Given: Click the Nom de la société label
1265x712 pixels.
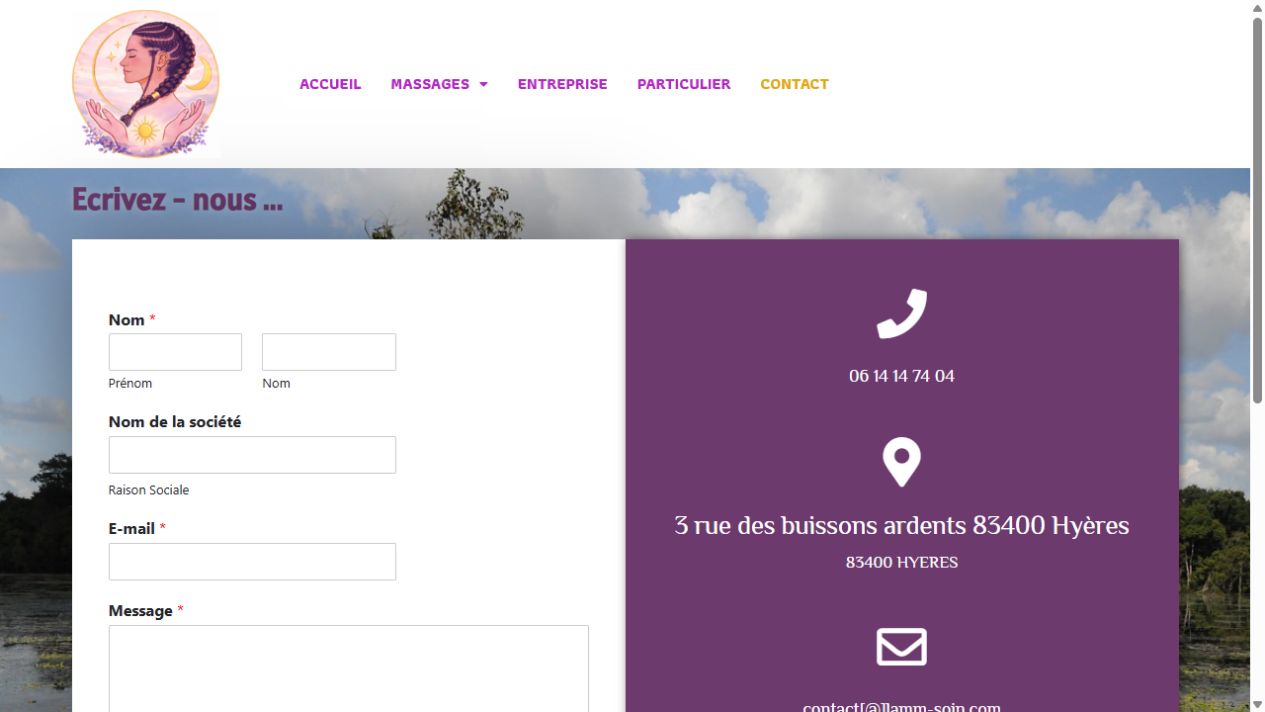Looking at the screenshot, I should coord(174,422).
